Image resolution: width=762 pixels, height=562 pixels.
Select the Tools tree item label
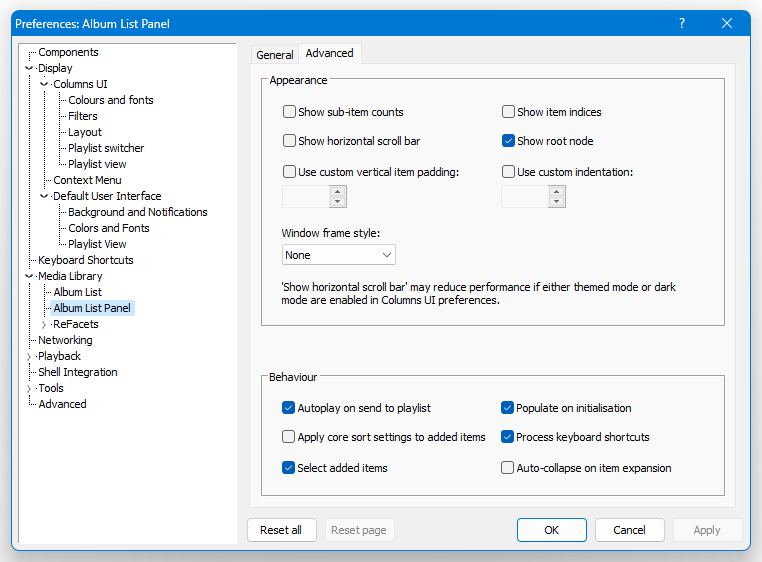tap(51, 388)
